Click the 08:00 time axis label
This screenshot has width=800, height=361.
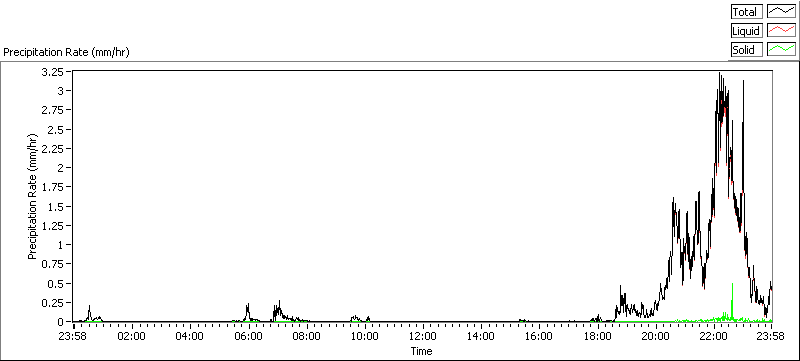tap(306, 336)
